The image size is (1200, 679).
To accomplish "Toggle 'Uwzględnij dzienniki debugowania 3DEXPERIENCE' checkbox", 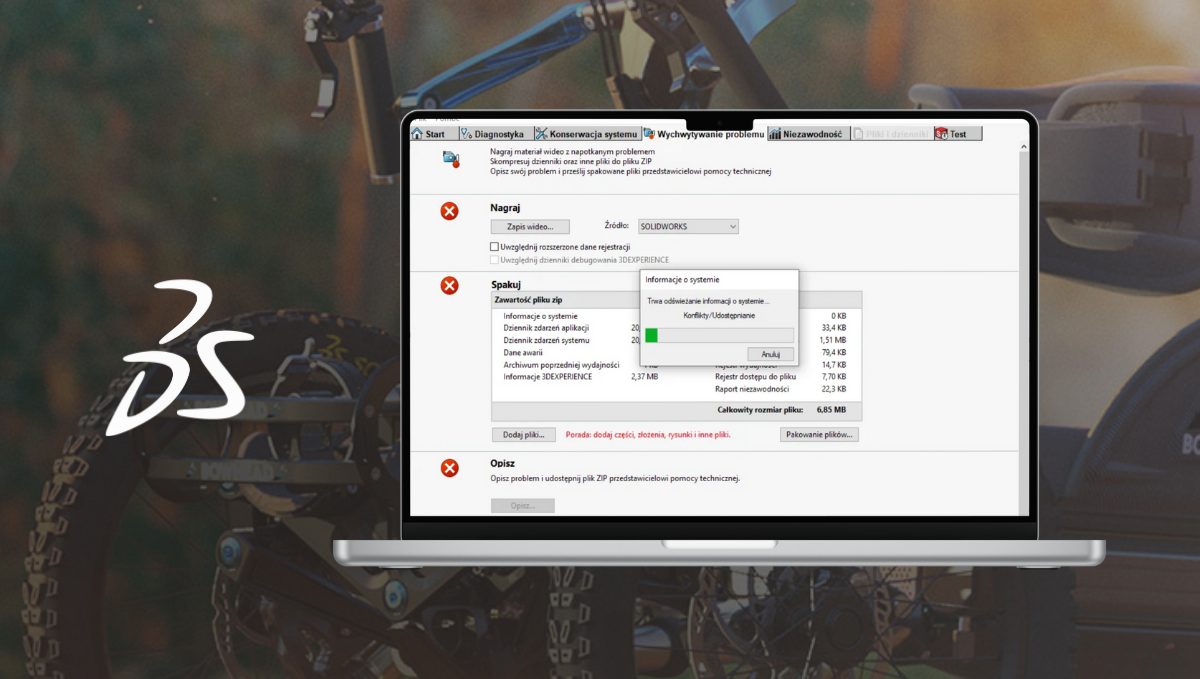I will coord(494,260).
